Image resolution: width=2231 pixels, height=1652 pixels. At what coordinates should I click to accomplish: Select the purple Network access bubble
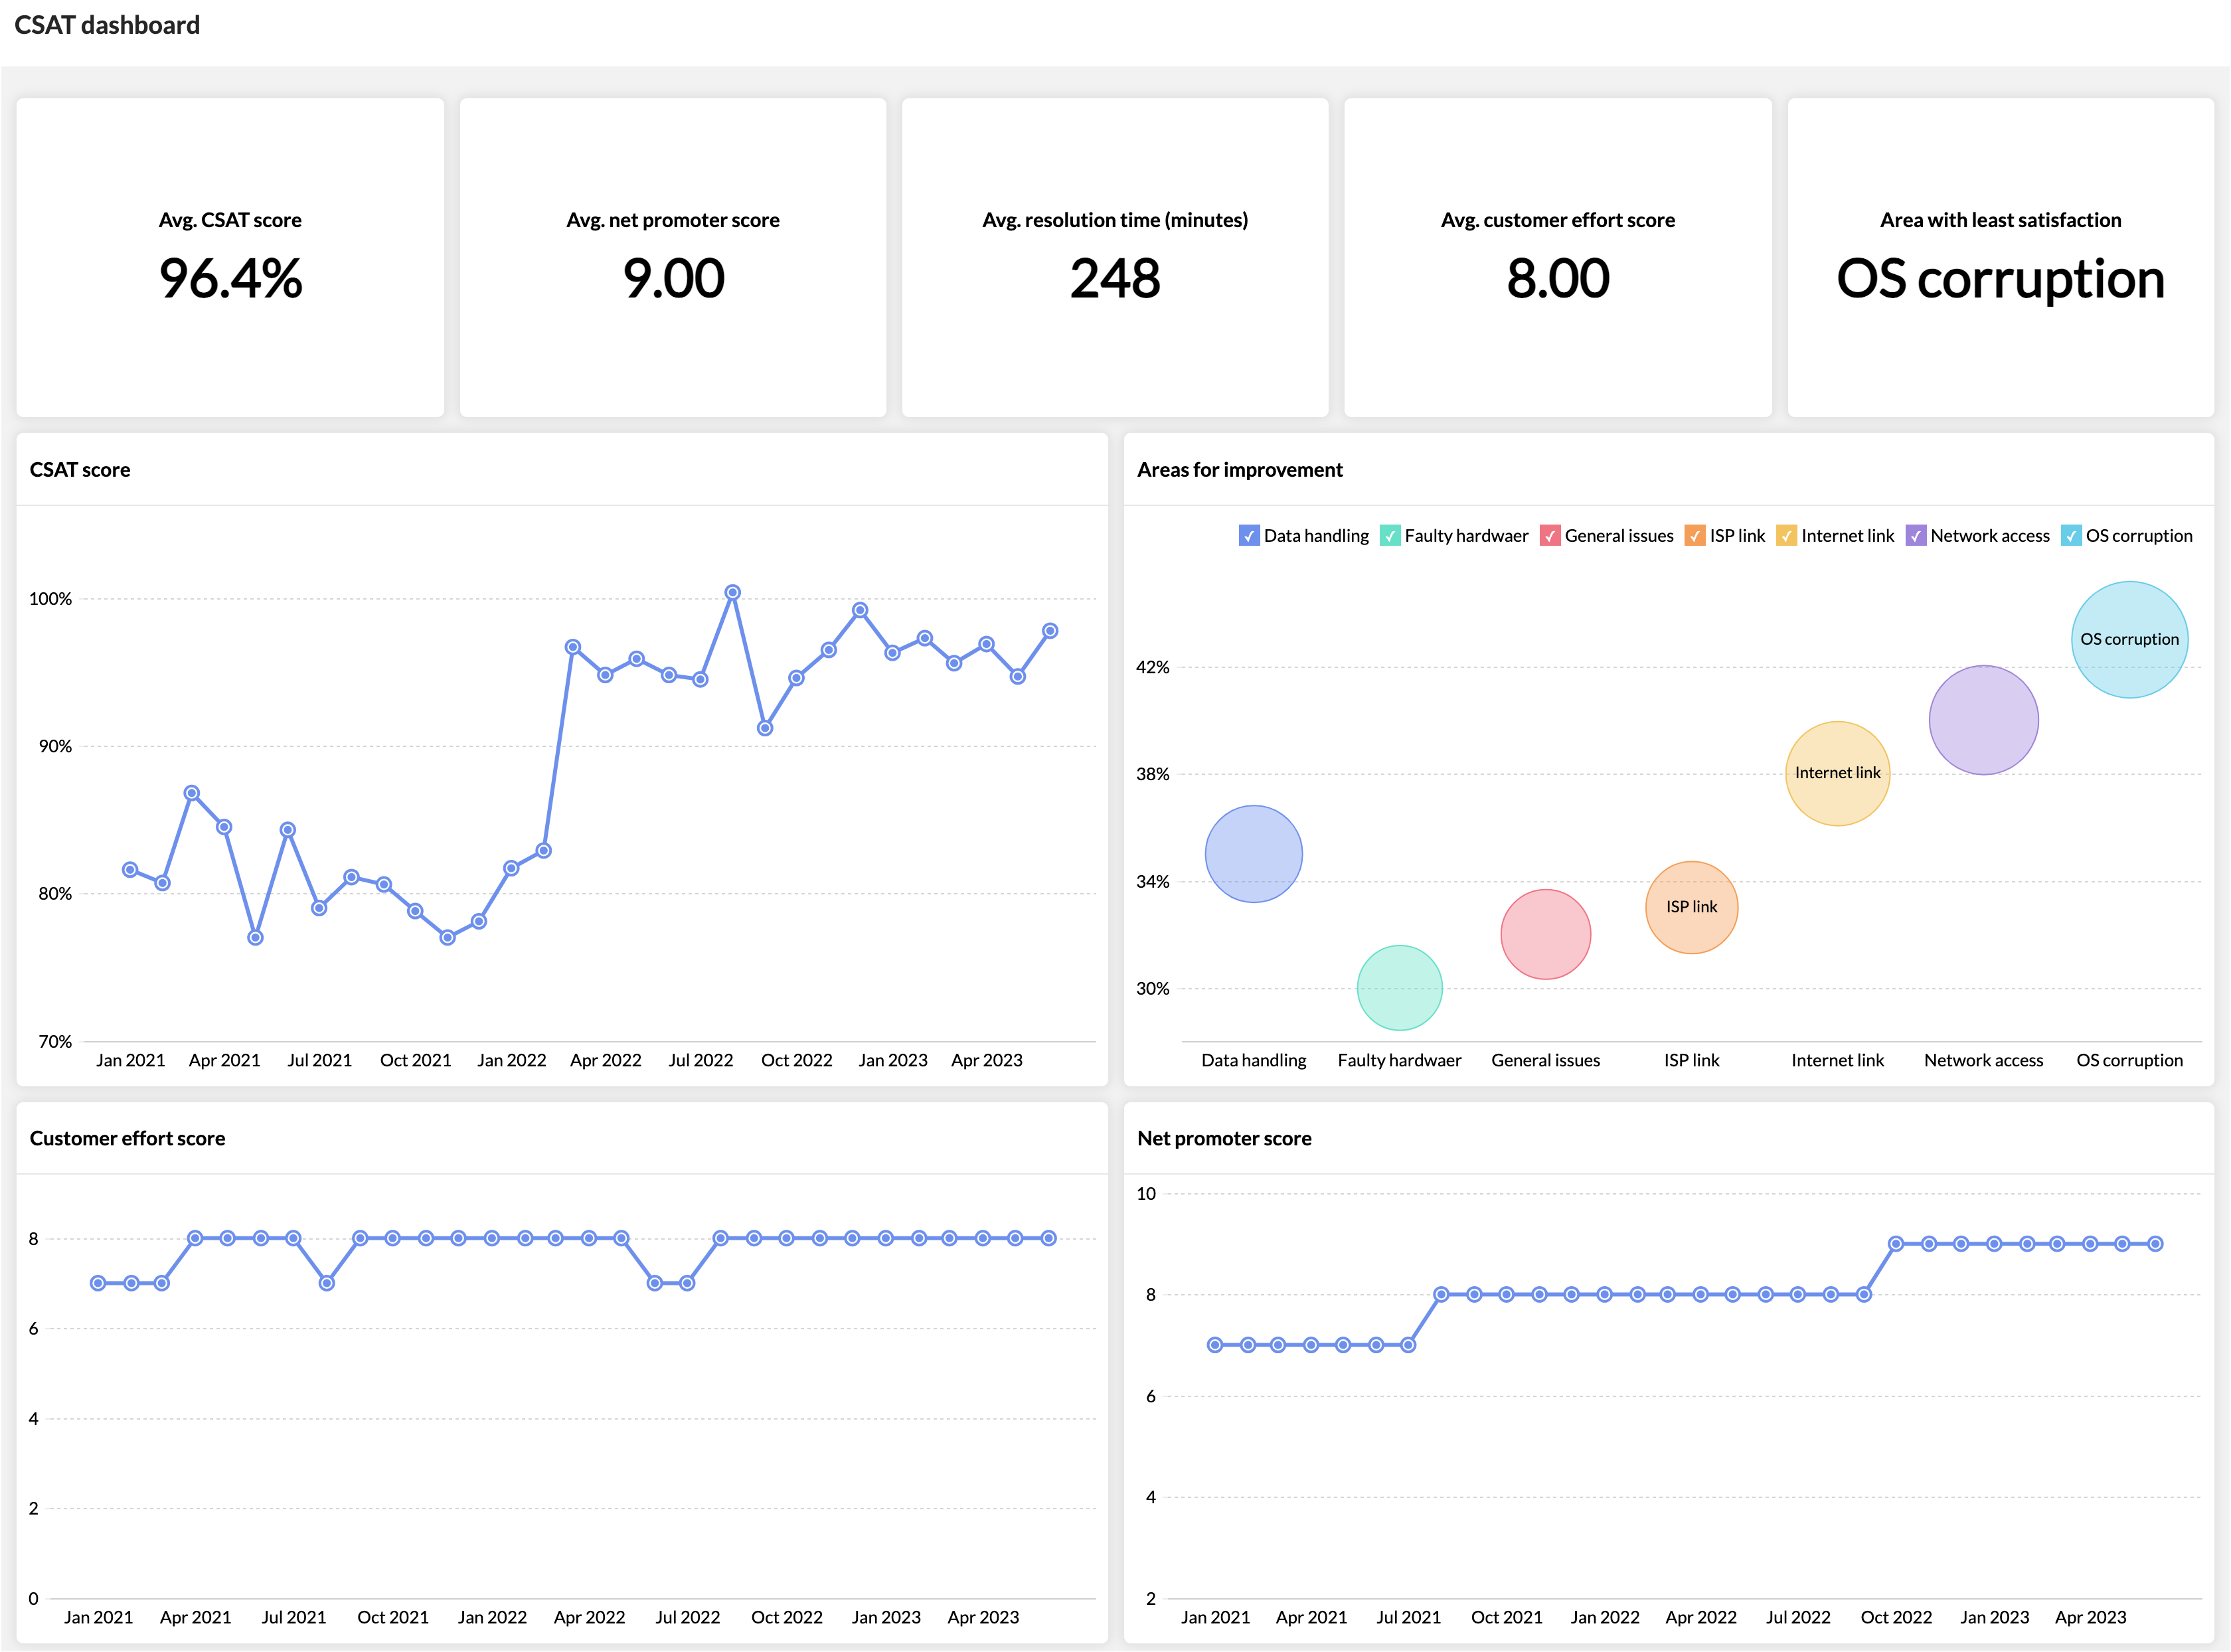[1983, 720]
